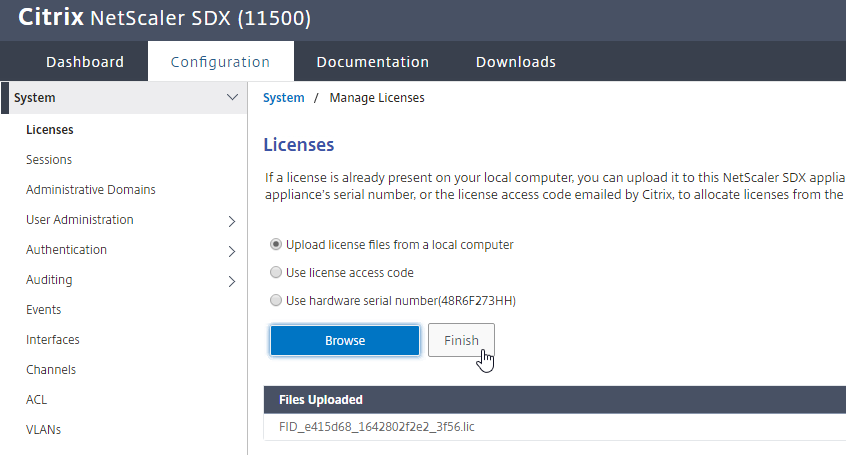Switch to the Configuration tab
Viewport: 846px width, 455px height.
(x=220, y=62)
